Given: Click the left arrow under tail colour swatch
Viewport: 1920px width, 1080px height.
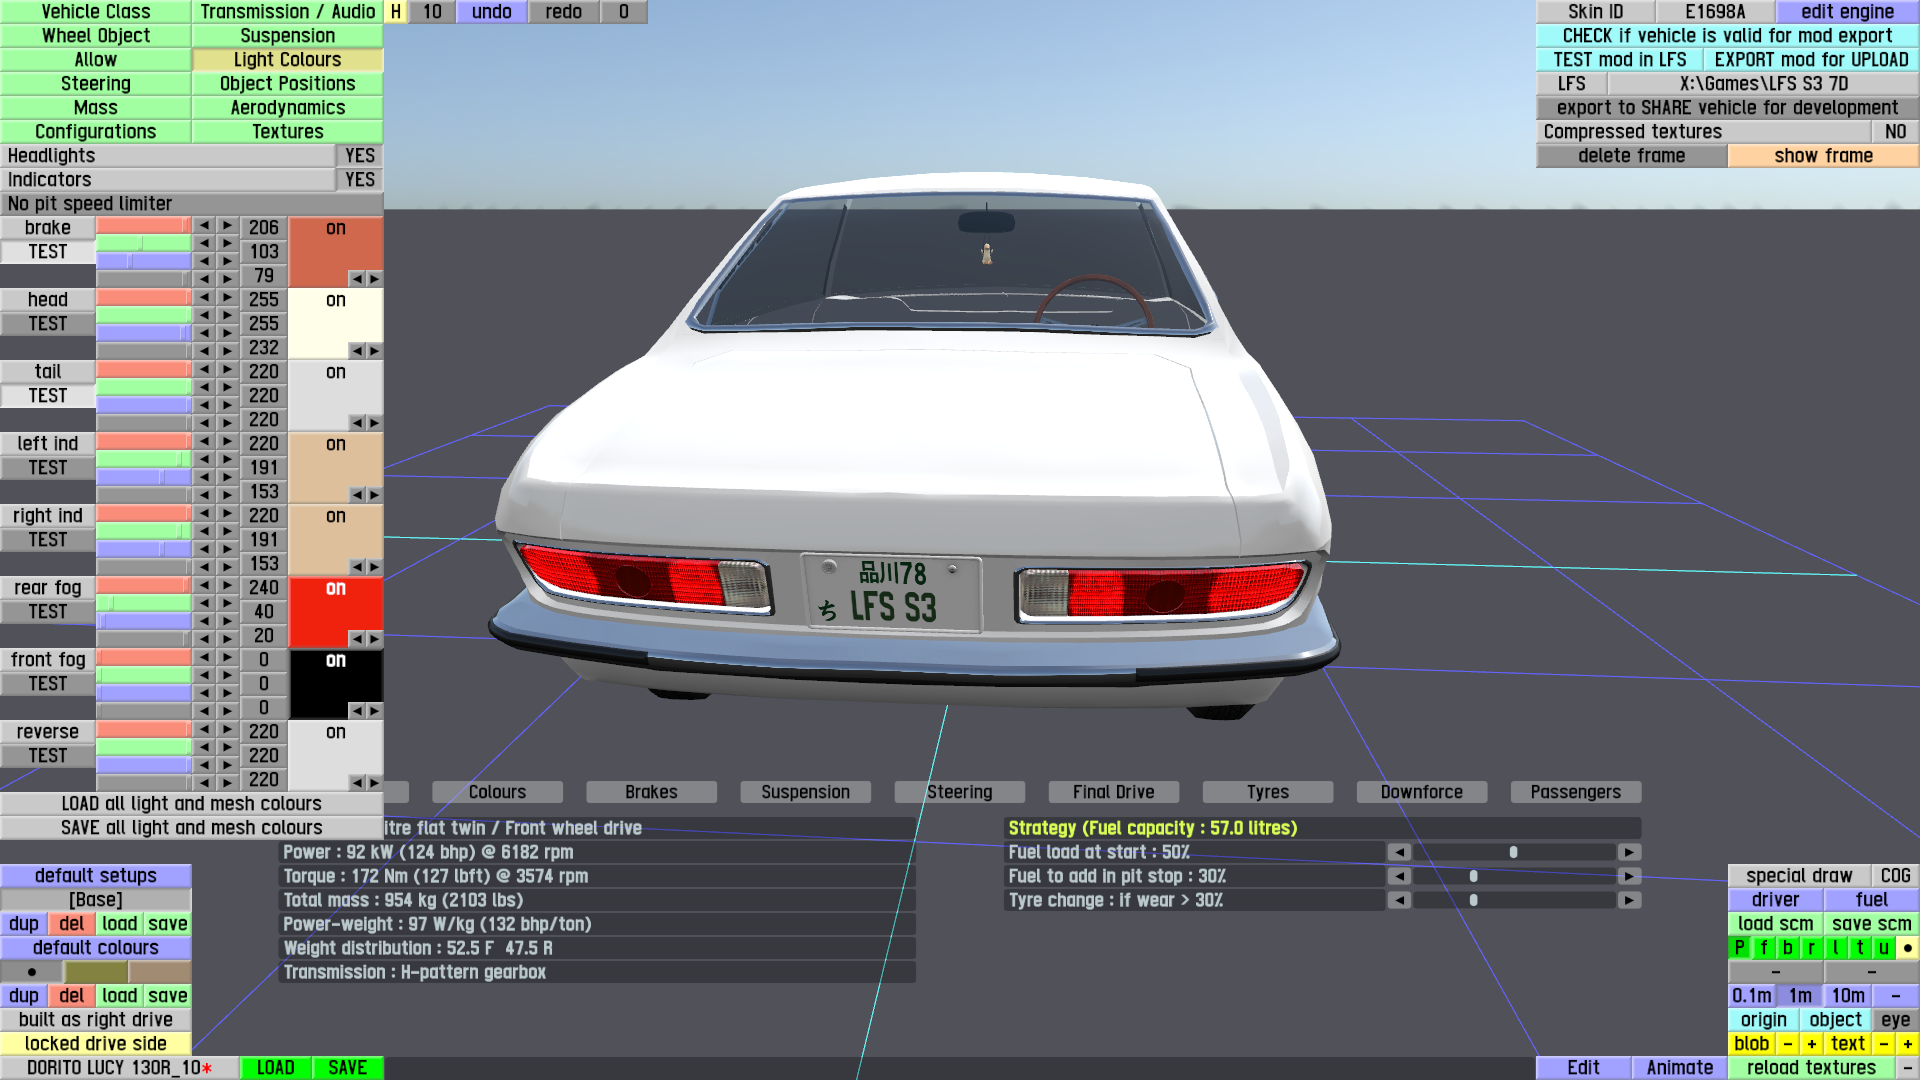Looking at the screenshot, I should pyautogui.click(x=357, y=422).
